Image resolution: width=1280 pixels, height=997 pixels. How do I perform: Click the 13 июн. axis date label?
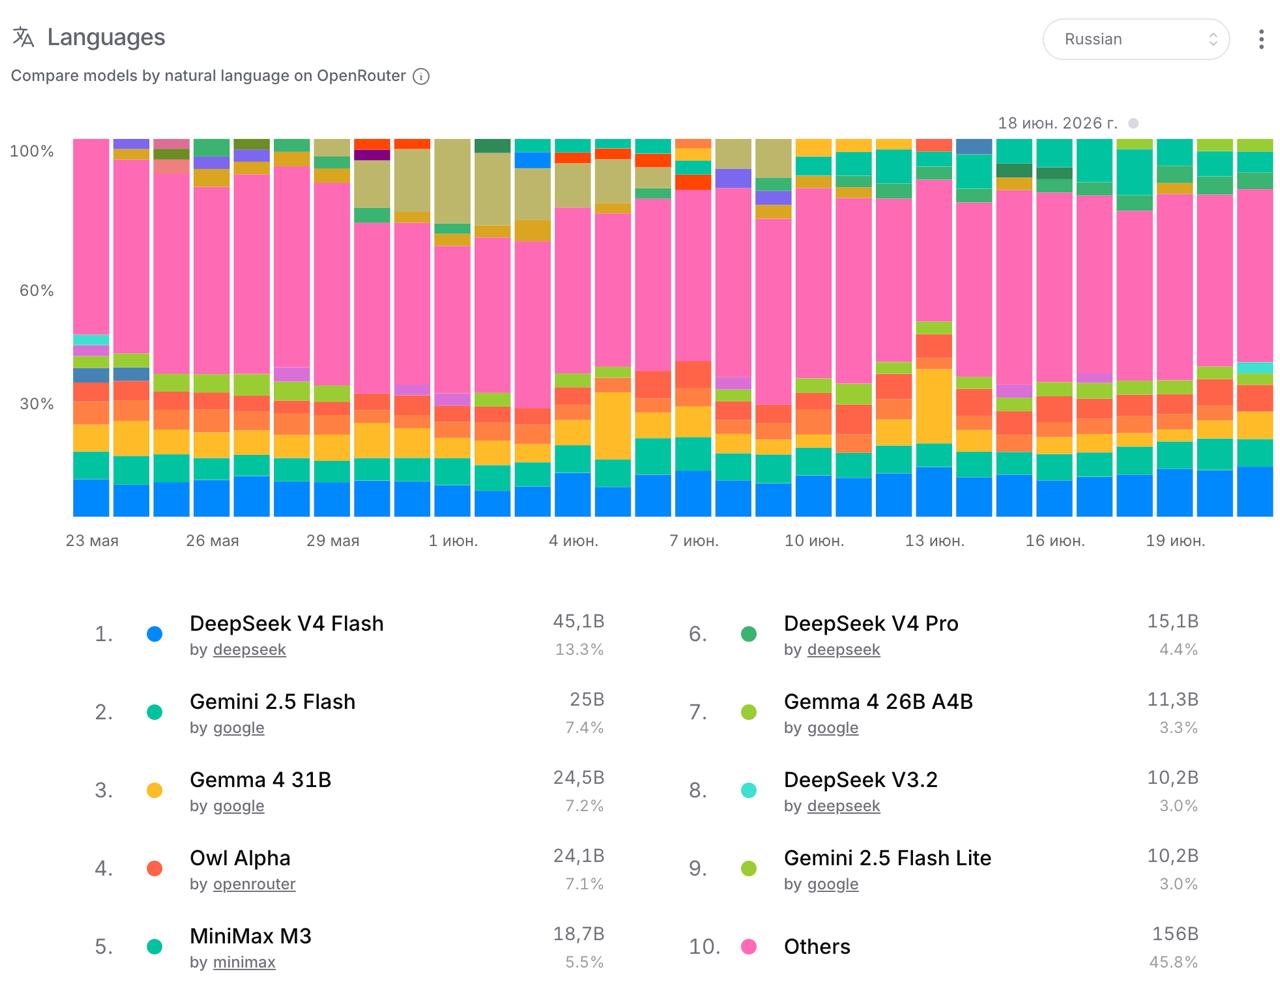click(934, 541)
